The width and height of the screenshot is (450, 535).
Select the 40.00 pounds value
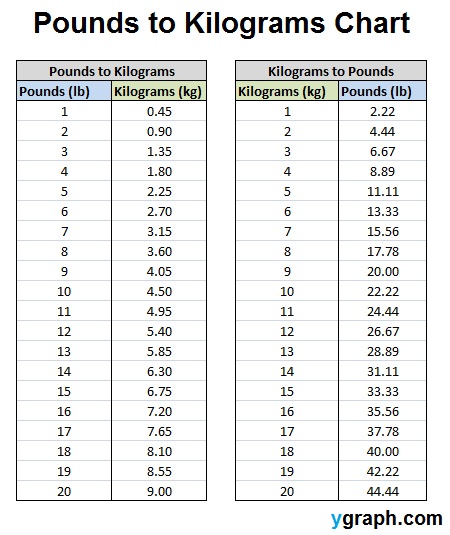pyautogui.click(x=382, y=451)
